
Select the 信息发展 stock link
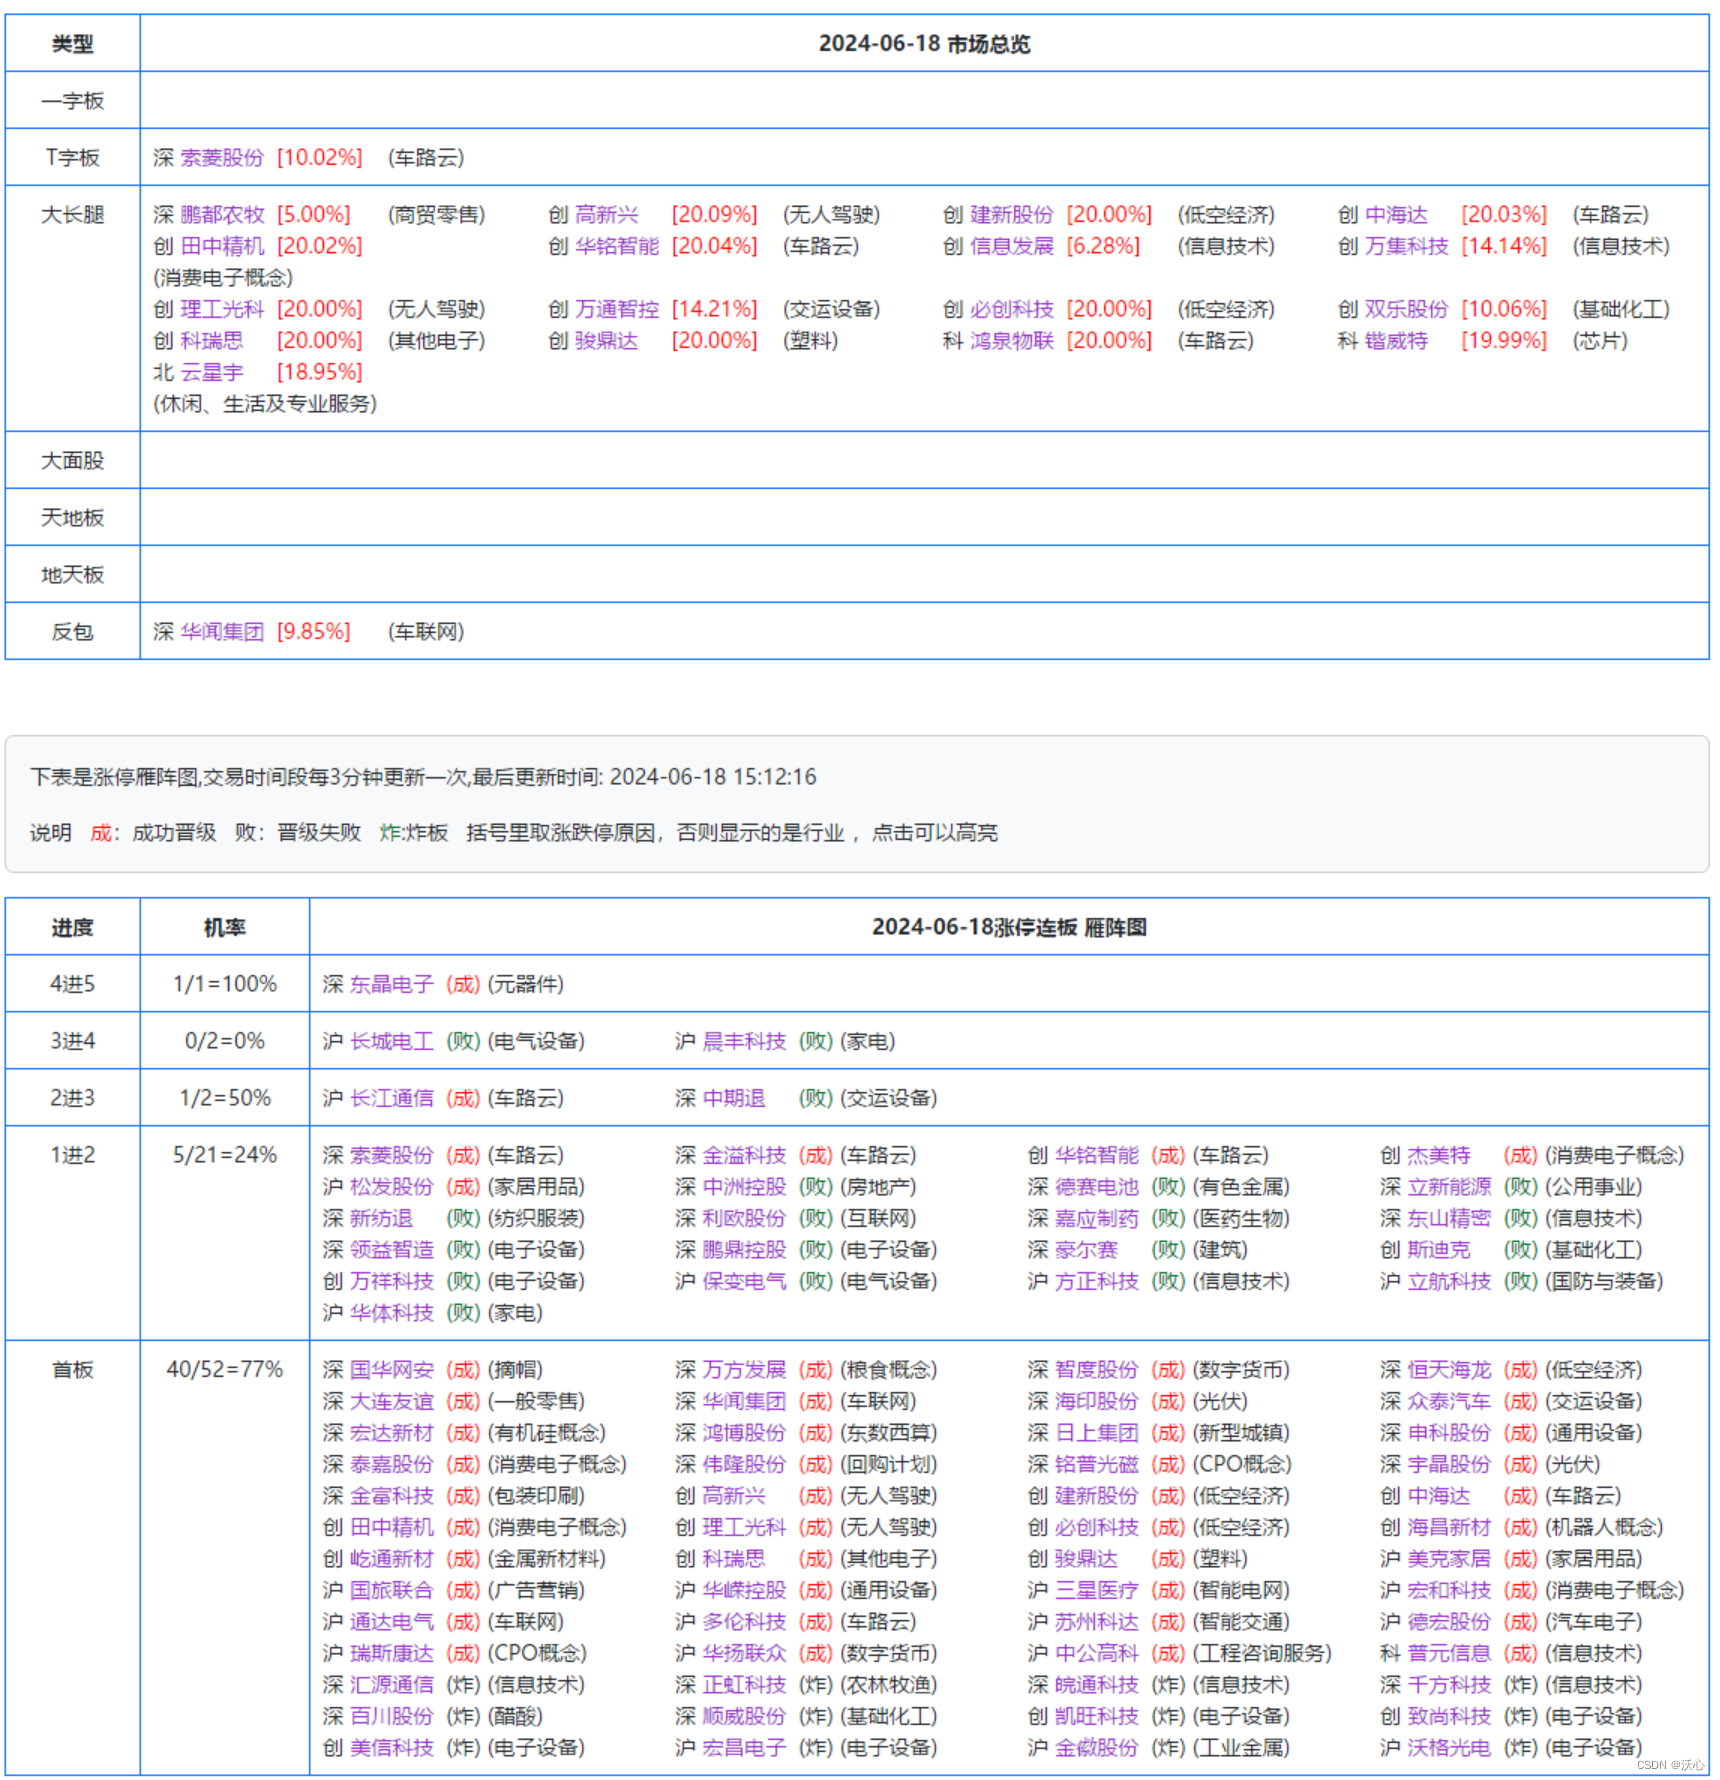point(1012,246)
